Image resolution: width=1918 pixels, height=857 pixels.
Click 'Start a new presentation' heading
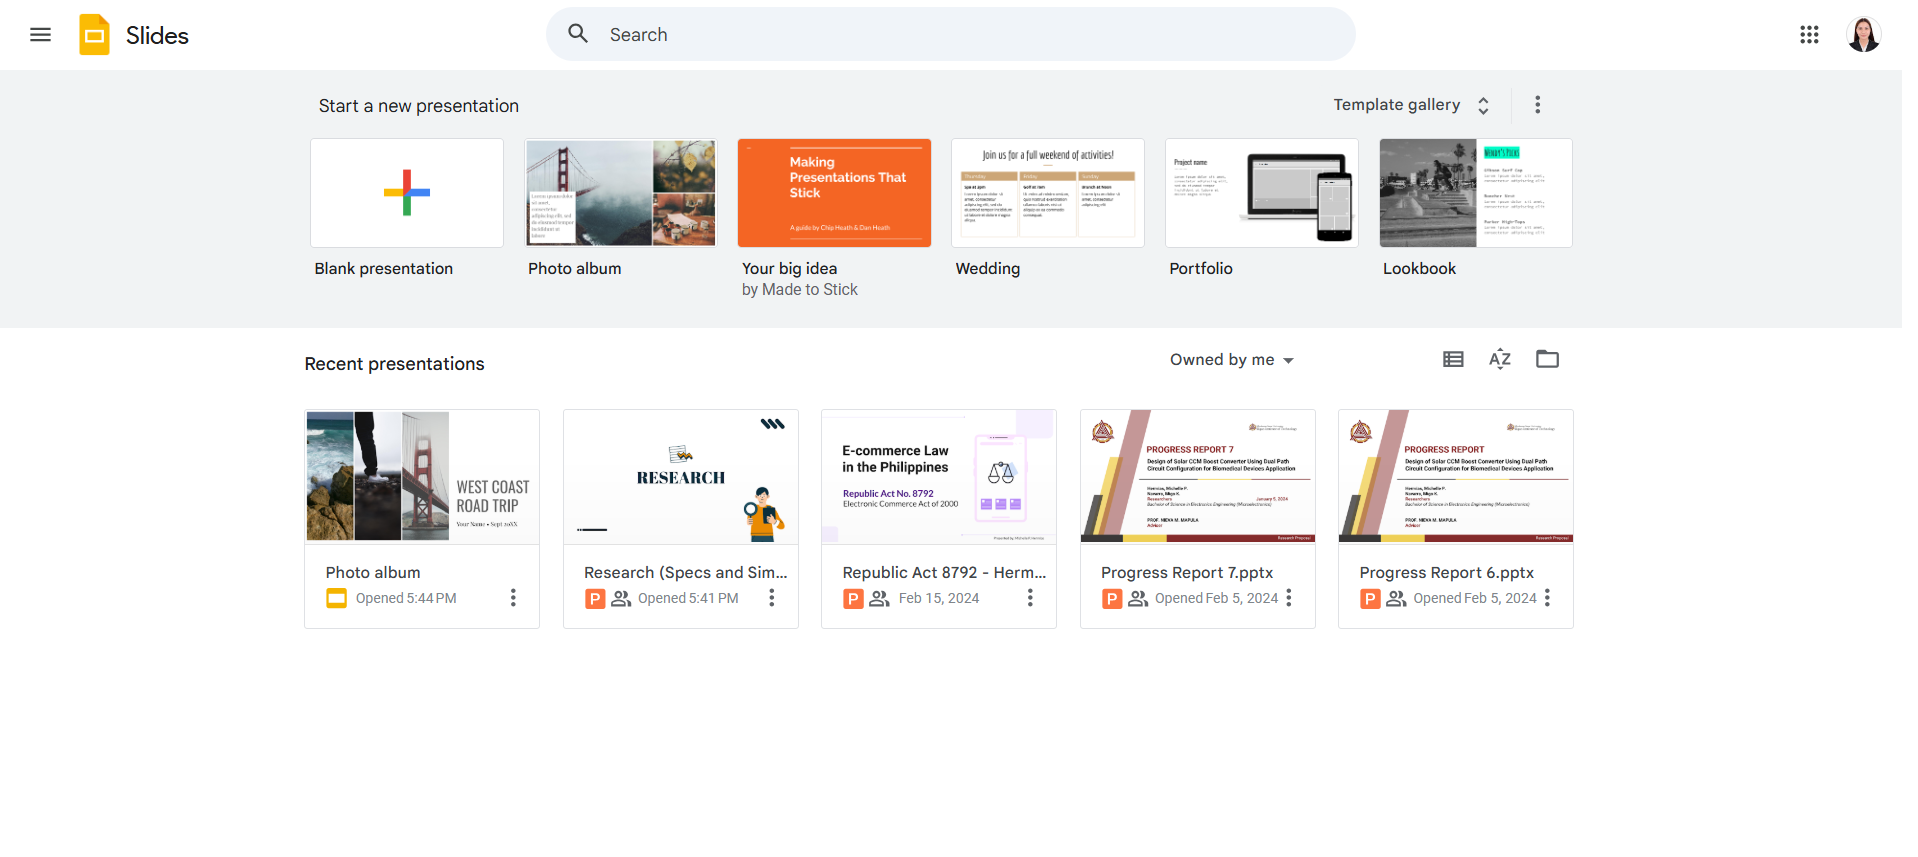[419, 106]
